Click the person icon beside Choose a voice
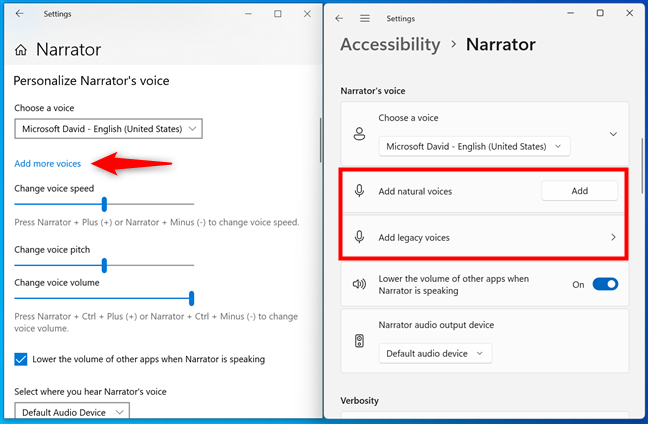 [x=359, y=134]
